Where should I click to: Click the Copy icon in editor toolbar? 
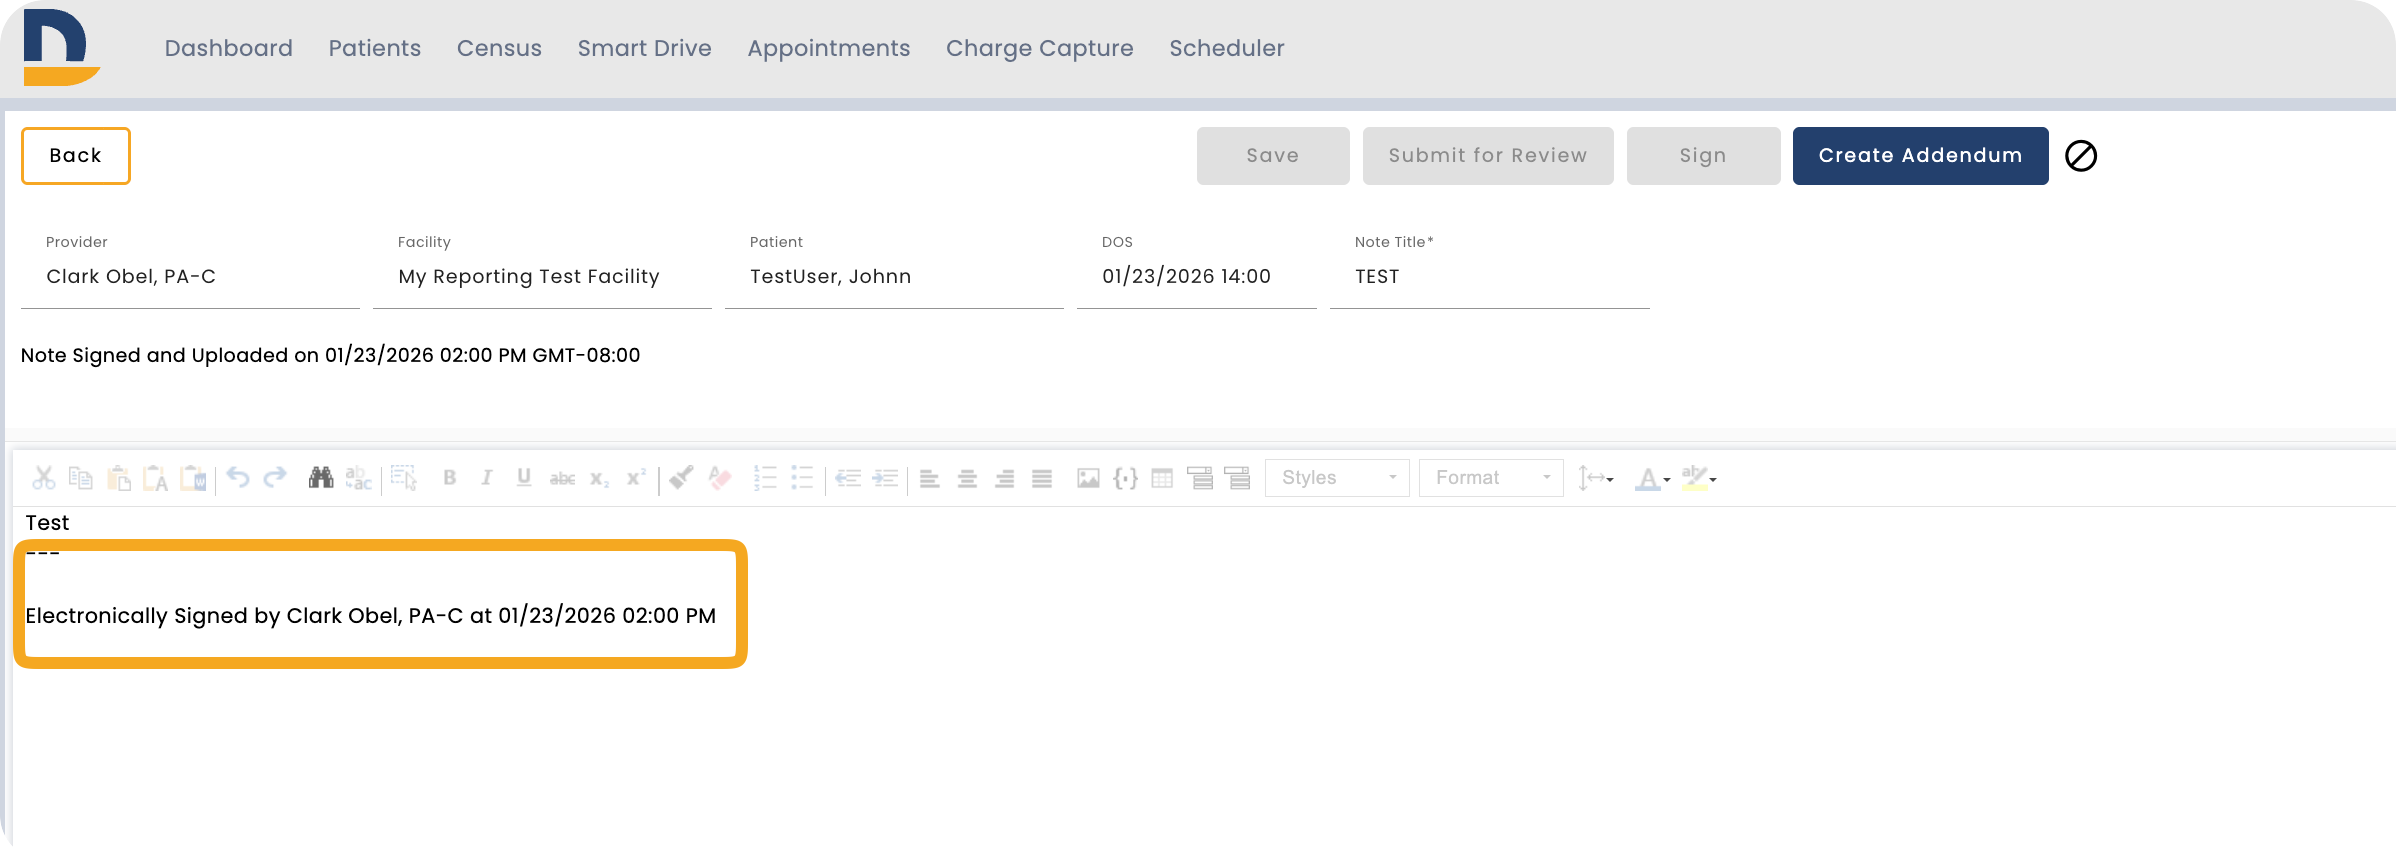[81, 478]
